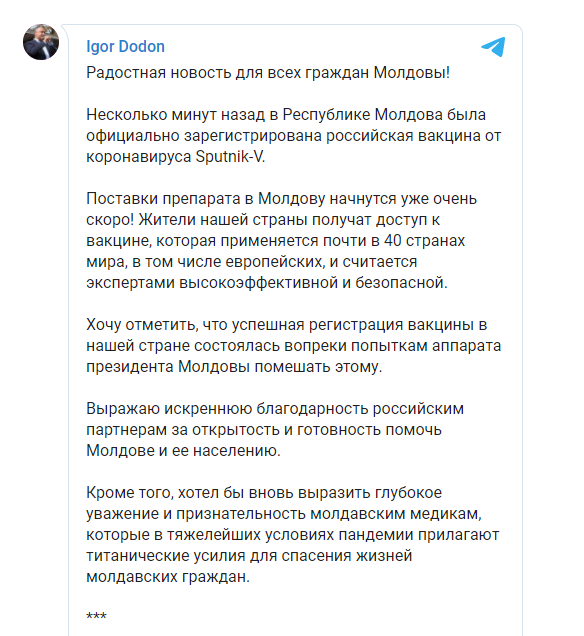Click the line 'партнерам за открытость и готовность помочь'

click(264, 430)
